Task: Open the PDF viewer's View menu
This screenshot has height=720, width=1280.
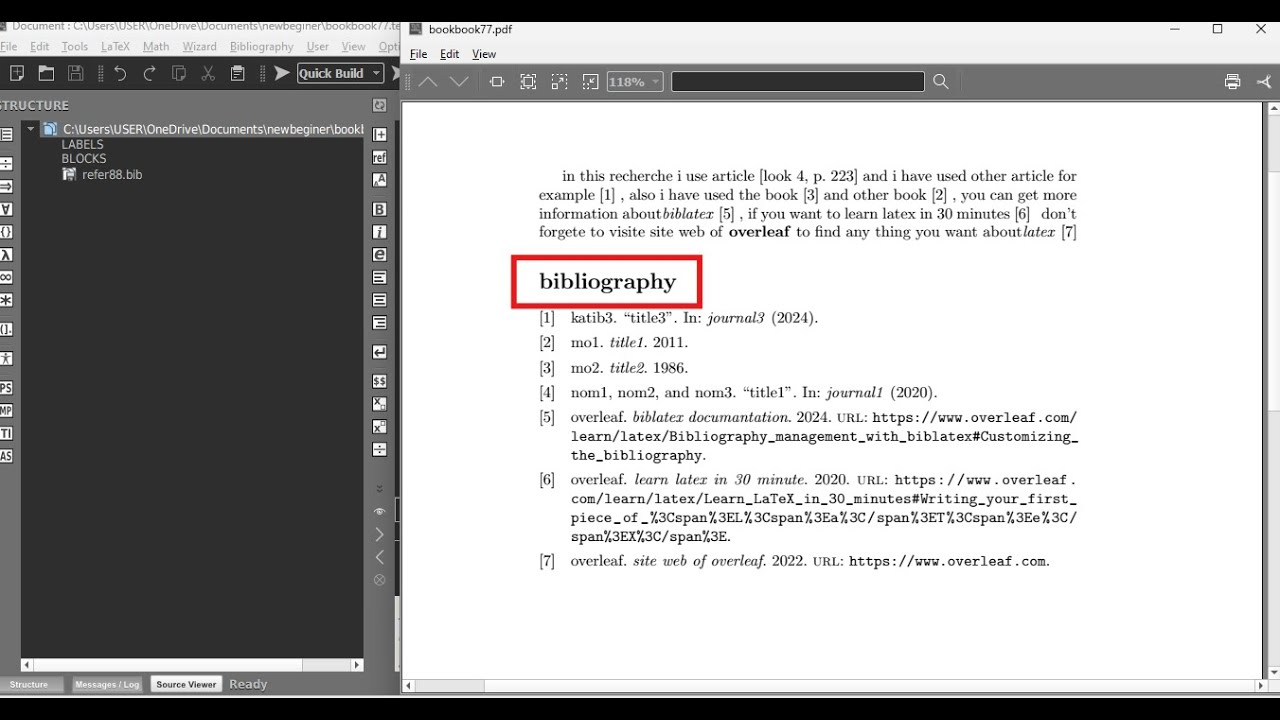Action: [x=484, y=54]
